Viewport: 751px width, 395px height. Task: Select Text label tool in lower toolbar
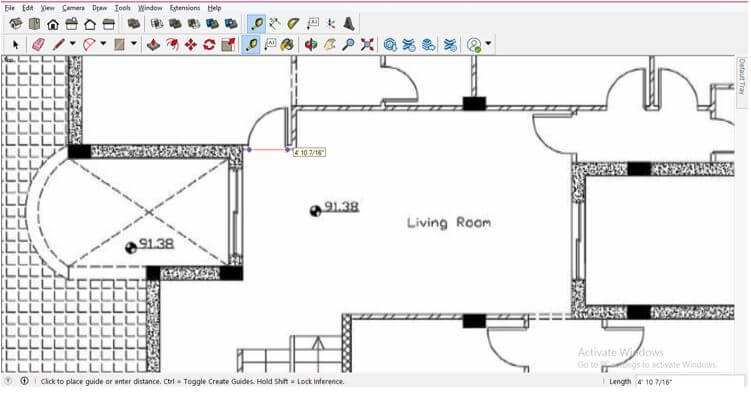pos(270,45)
